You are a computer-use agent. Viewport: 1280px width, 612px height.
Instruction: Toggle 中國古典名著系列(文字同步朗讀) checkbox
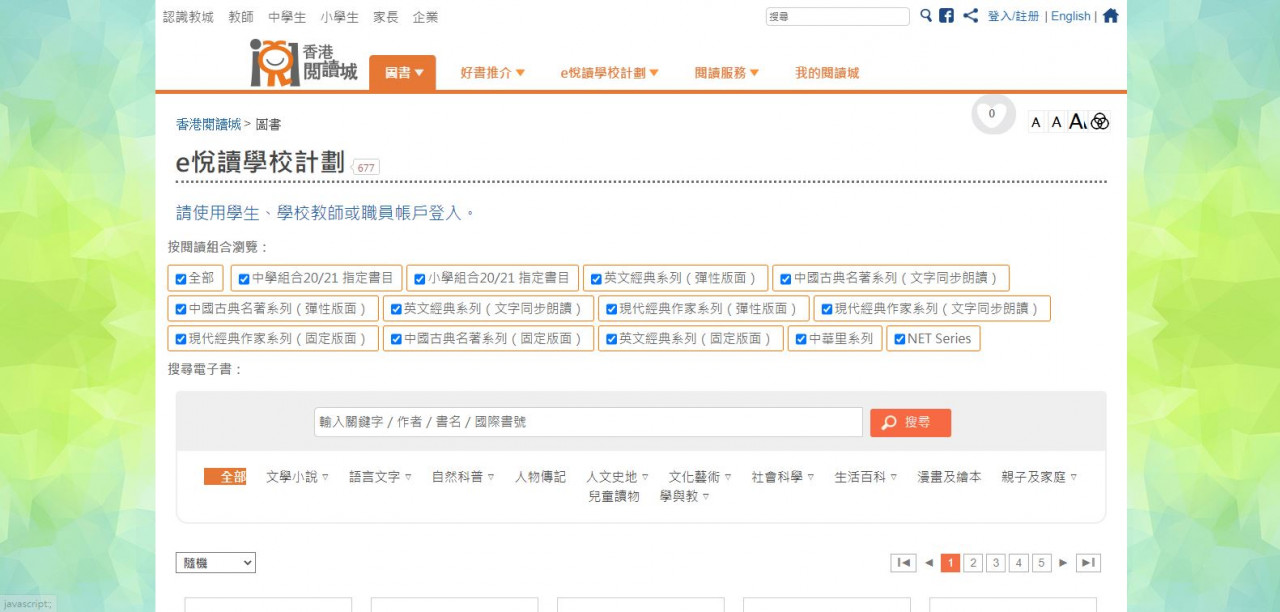point(786,279)
